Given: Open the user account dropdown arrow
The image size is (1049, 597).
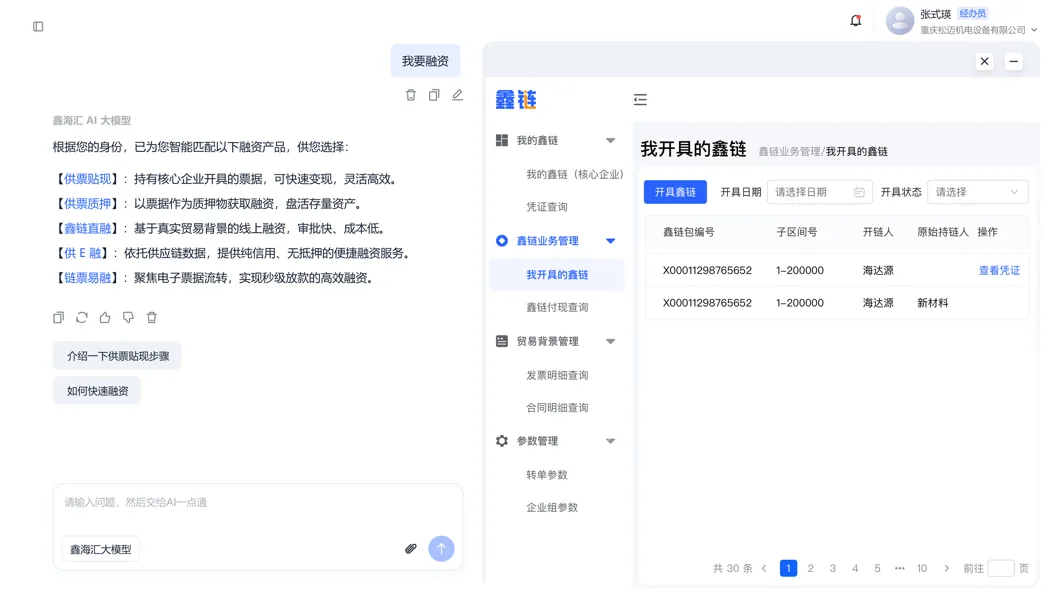Looking at the screenshot, I should click(1034, 31).
